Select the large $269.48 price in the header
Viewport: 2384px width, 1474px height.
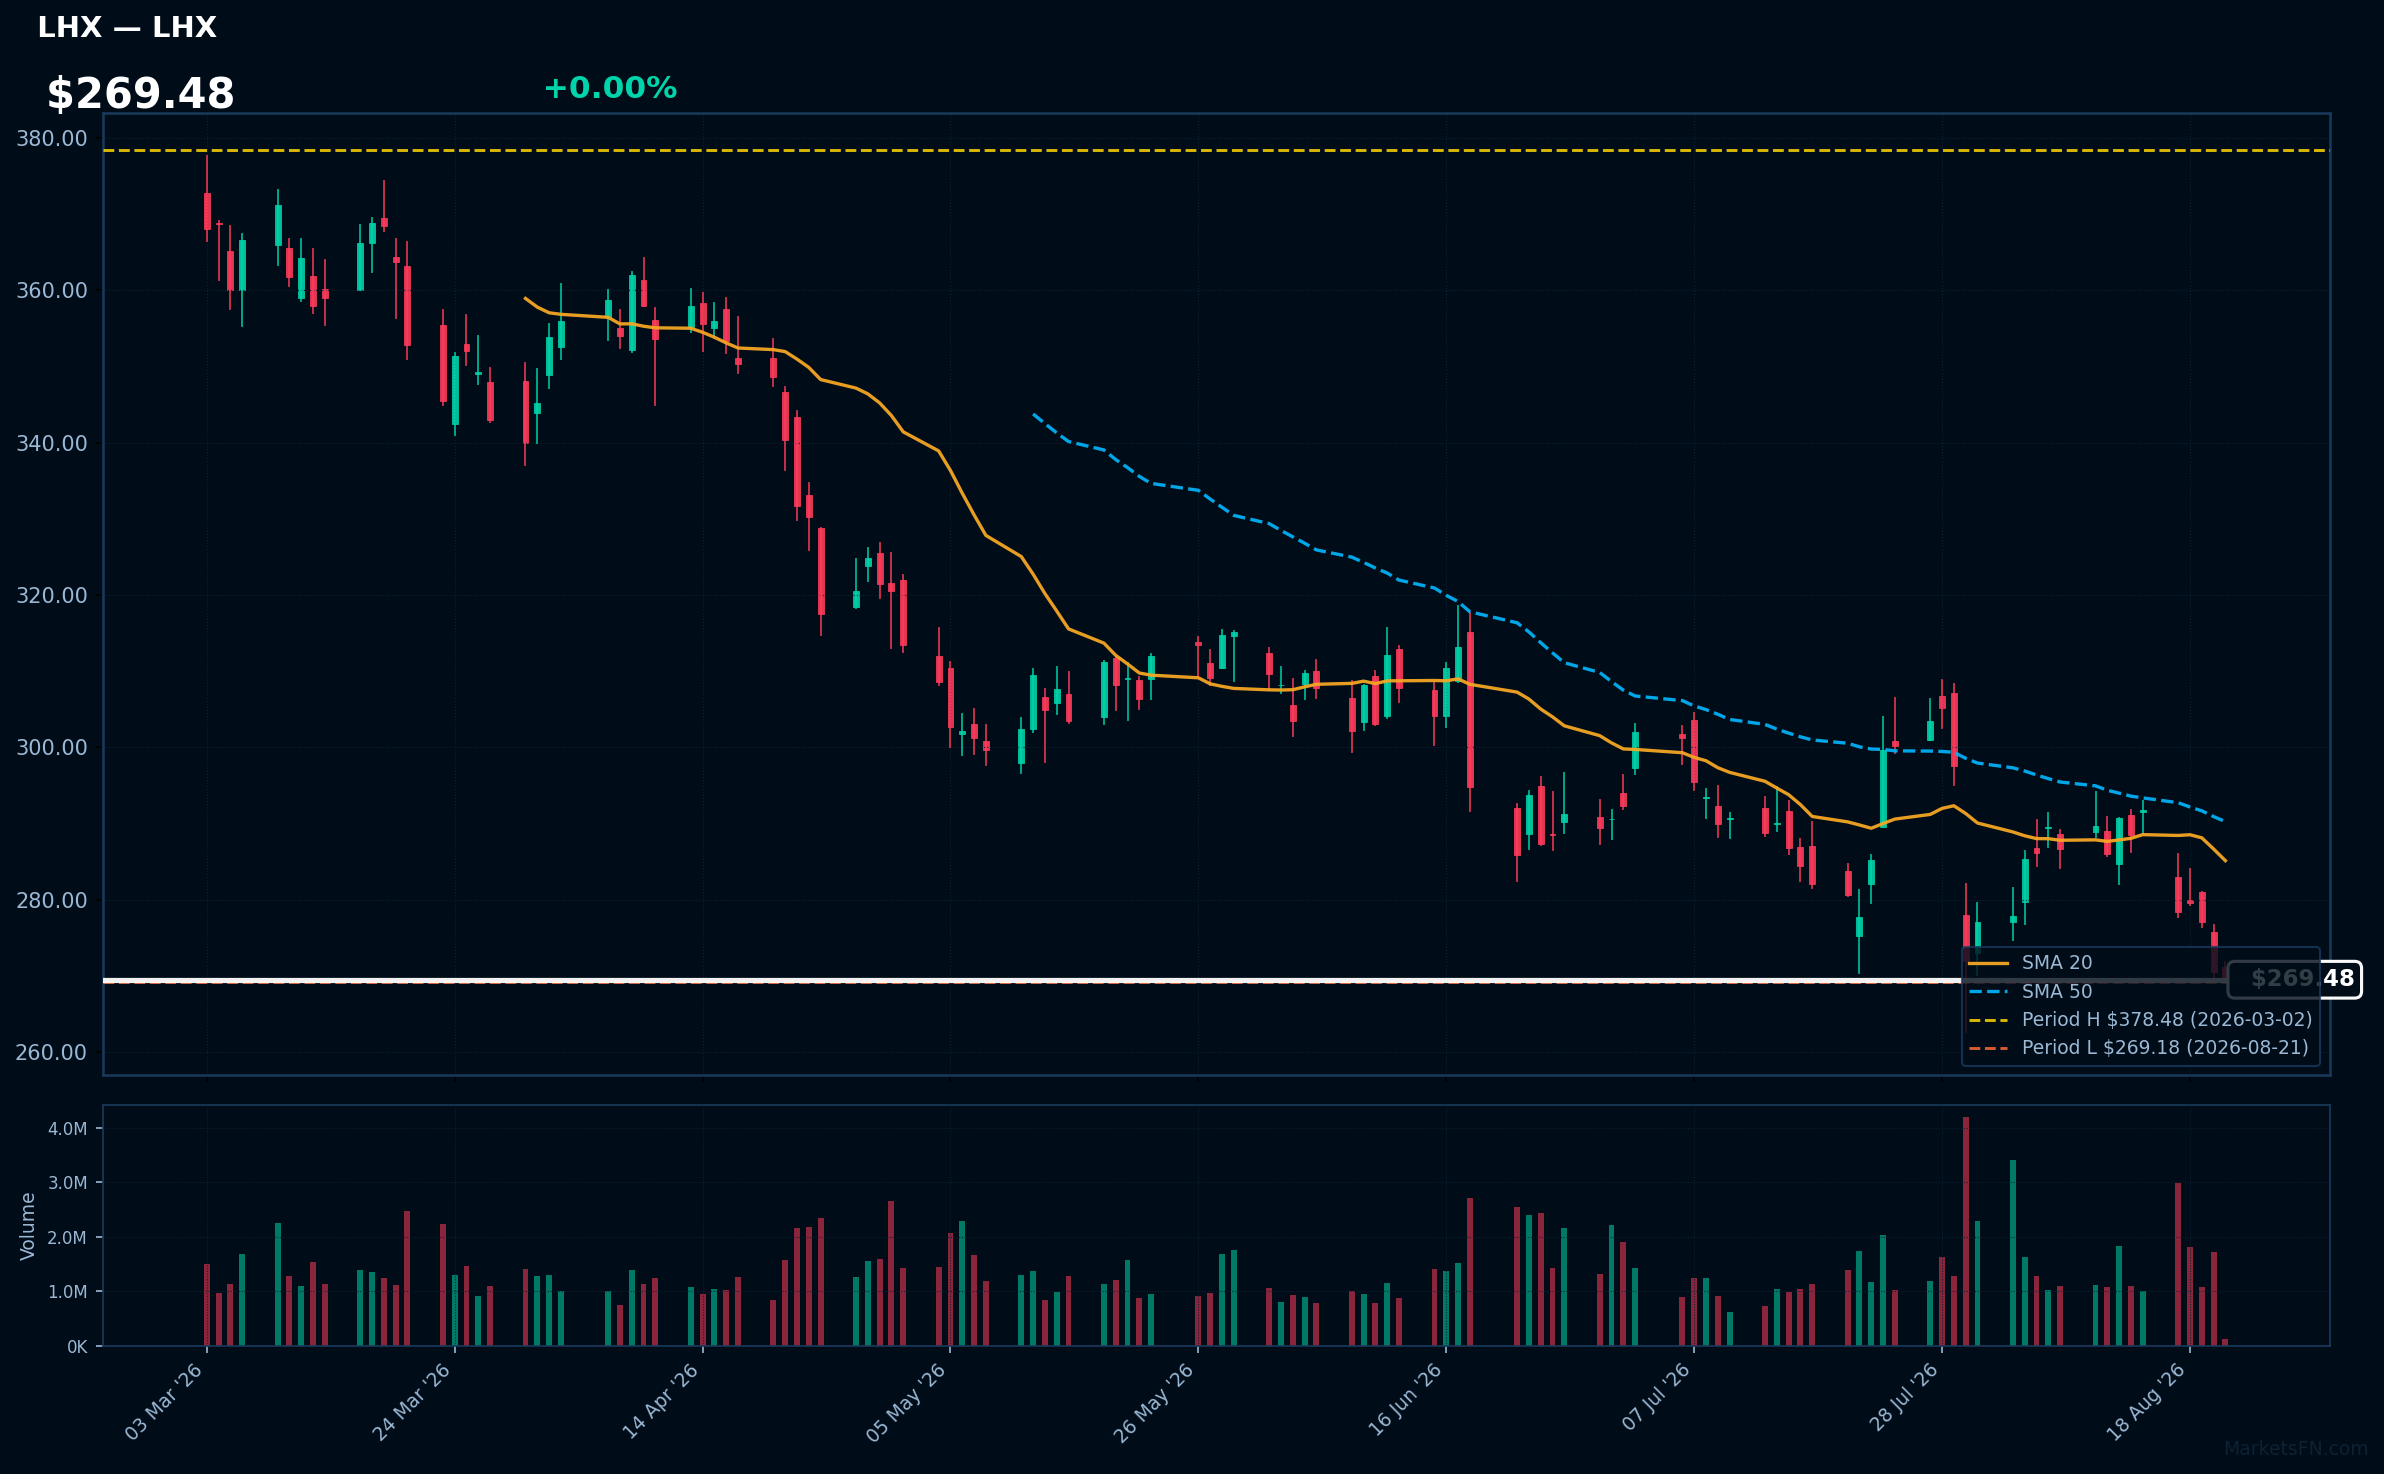141,94
